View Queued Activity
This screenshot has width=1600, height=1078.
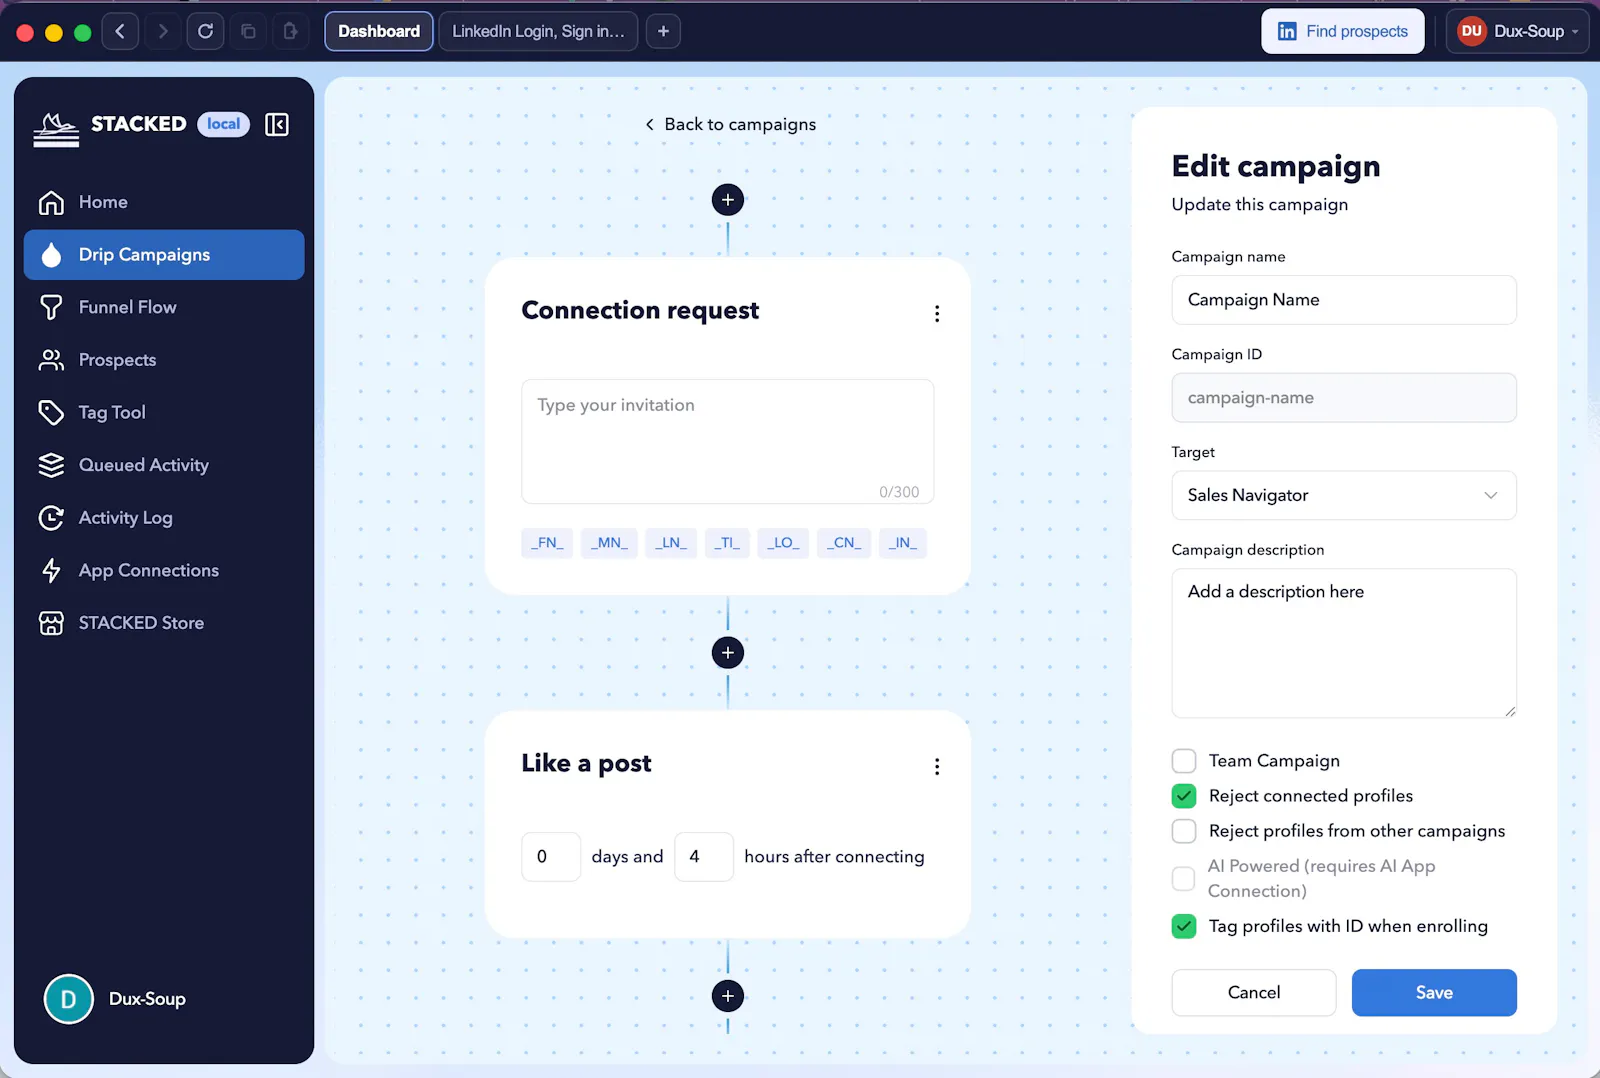[x=164, y=465]
